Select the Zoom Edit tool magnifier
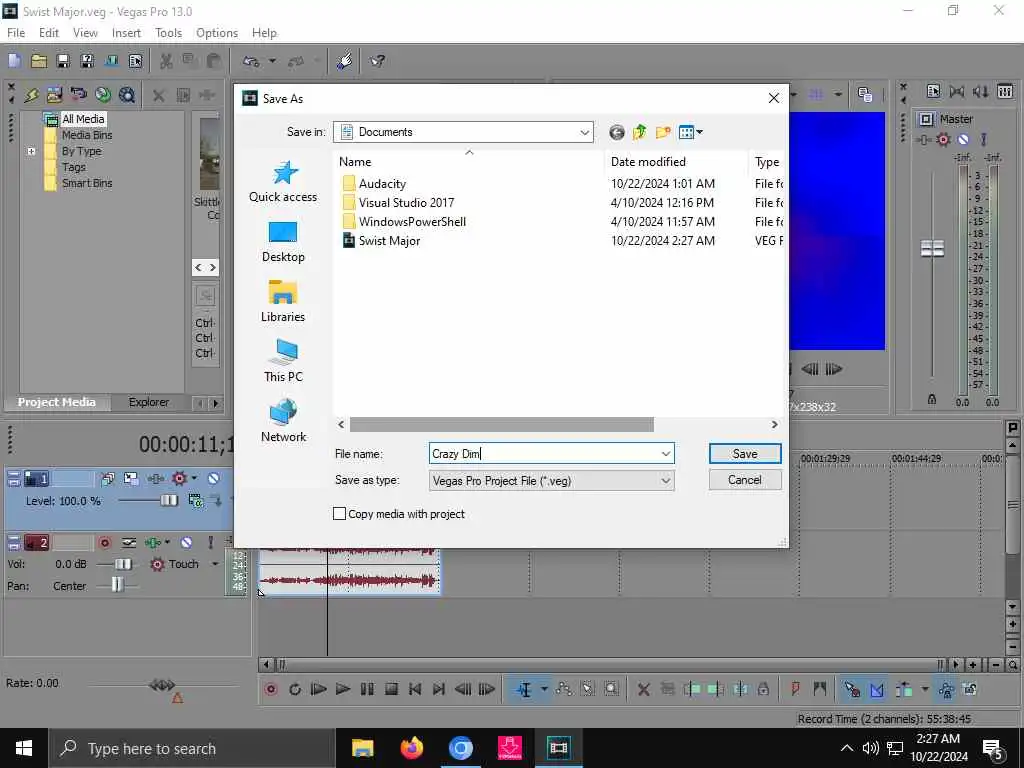This screenshot has height=768, width=1024. (x=612, y=690)
